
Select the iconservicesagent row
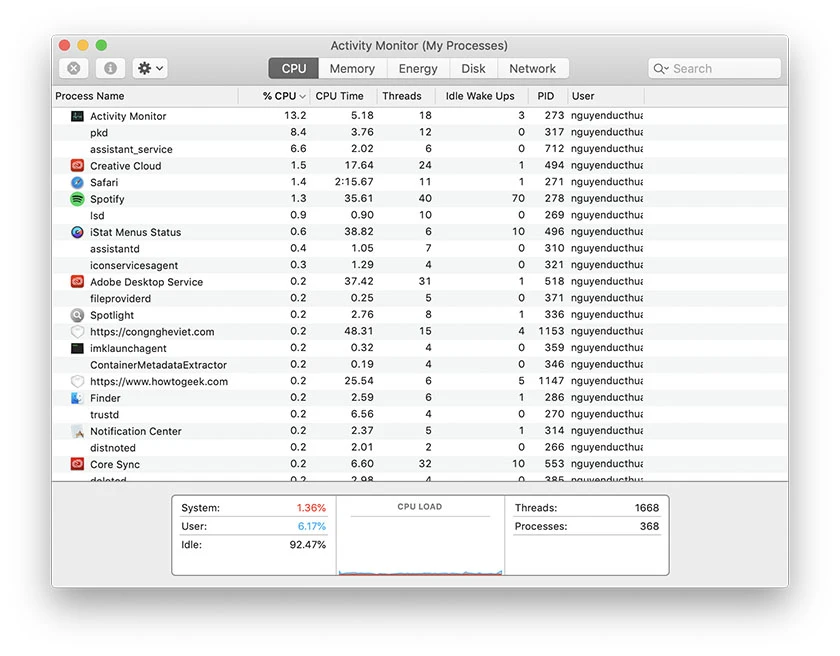click(420, 265)
